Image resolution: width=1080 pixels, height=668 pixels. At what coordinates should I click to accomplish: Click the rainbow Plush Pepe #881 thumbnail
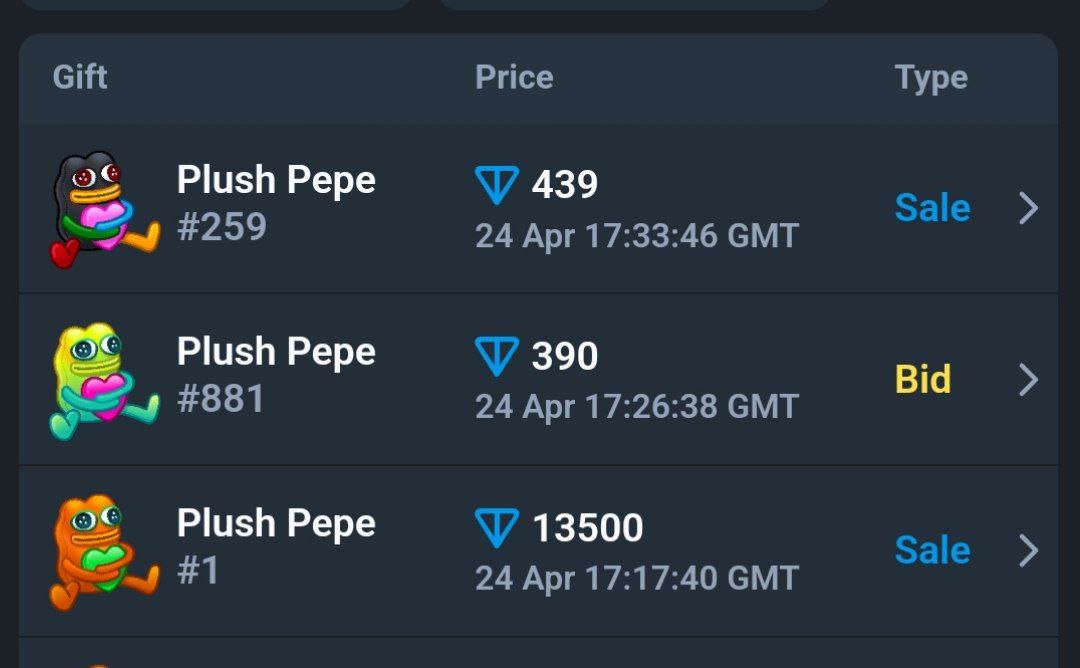[104, 381]
